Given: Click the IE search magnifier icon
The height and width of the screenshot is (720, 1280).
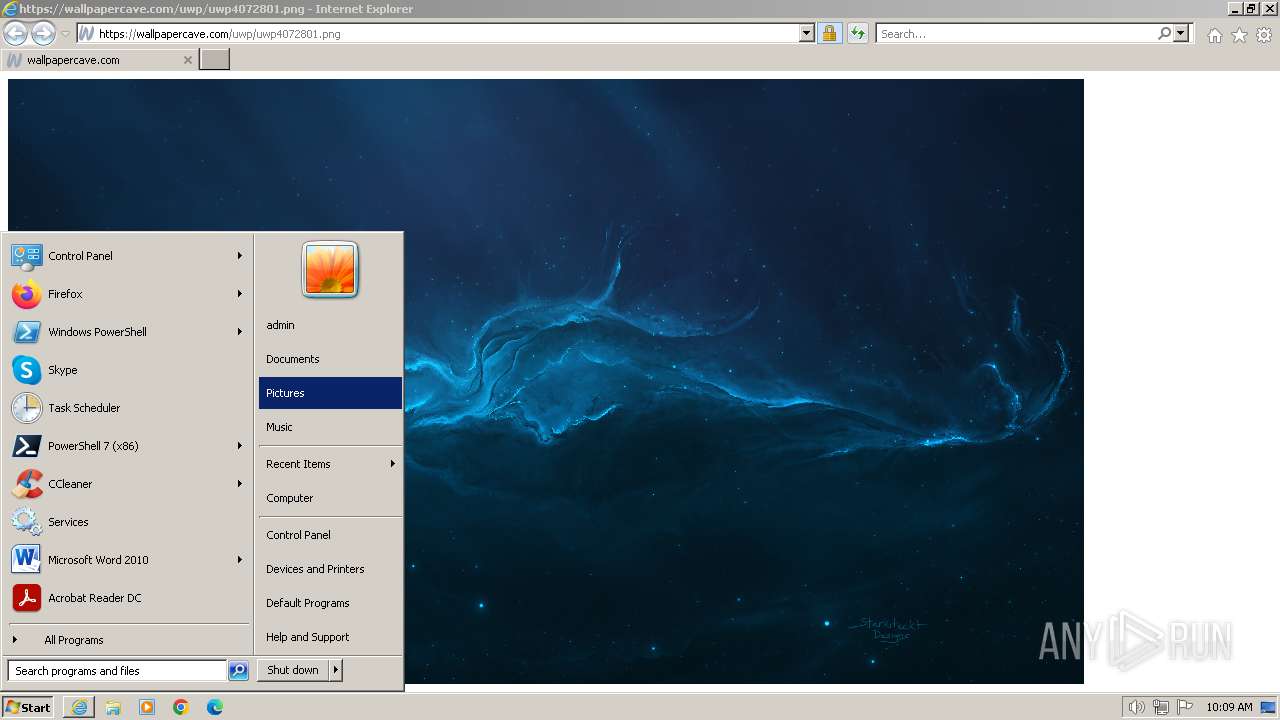Looking at the screenshot, I should [1164, 33].
